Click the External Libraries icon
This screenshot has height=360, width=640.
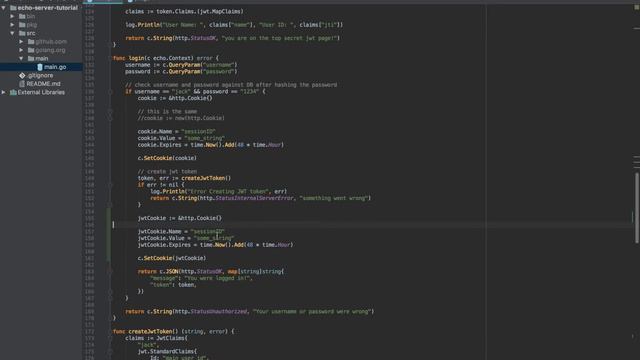(x=13, y=92)
